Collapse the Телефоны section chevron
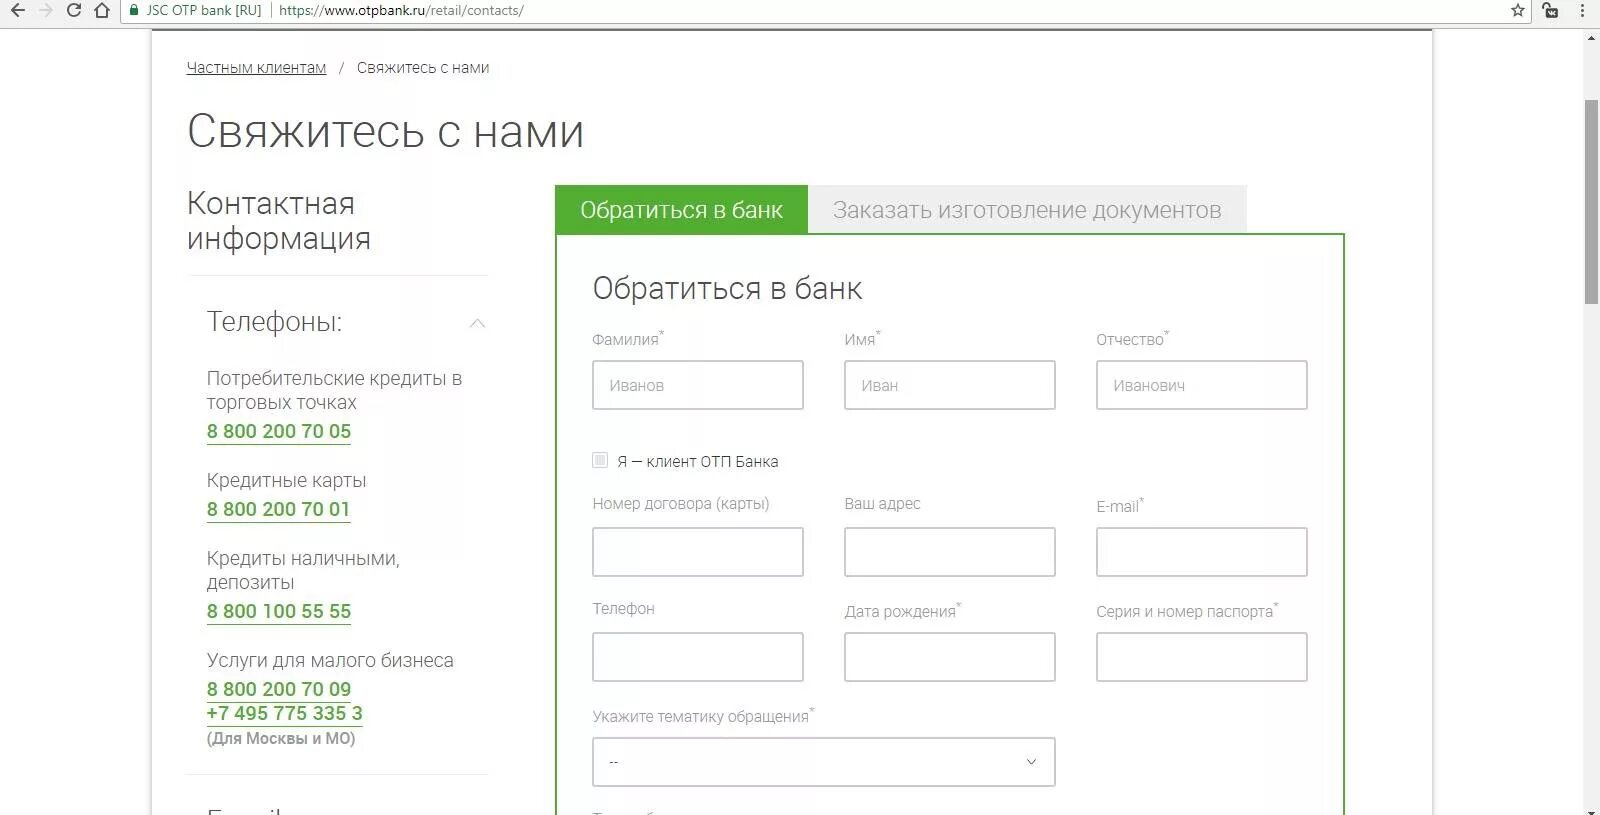Viewport: 1600px width, 815px height. pos(477,323)
